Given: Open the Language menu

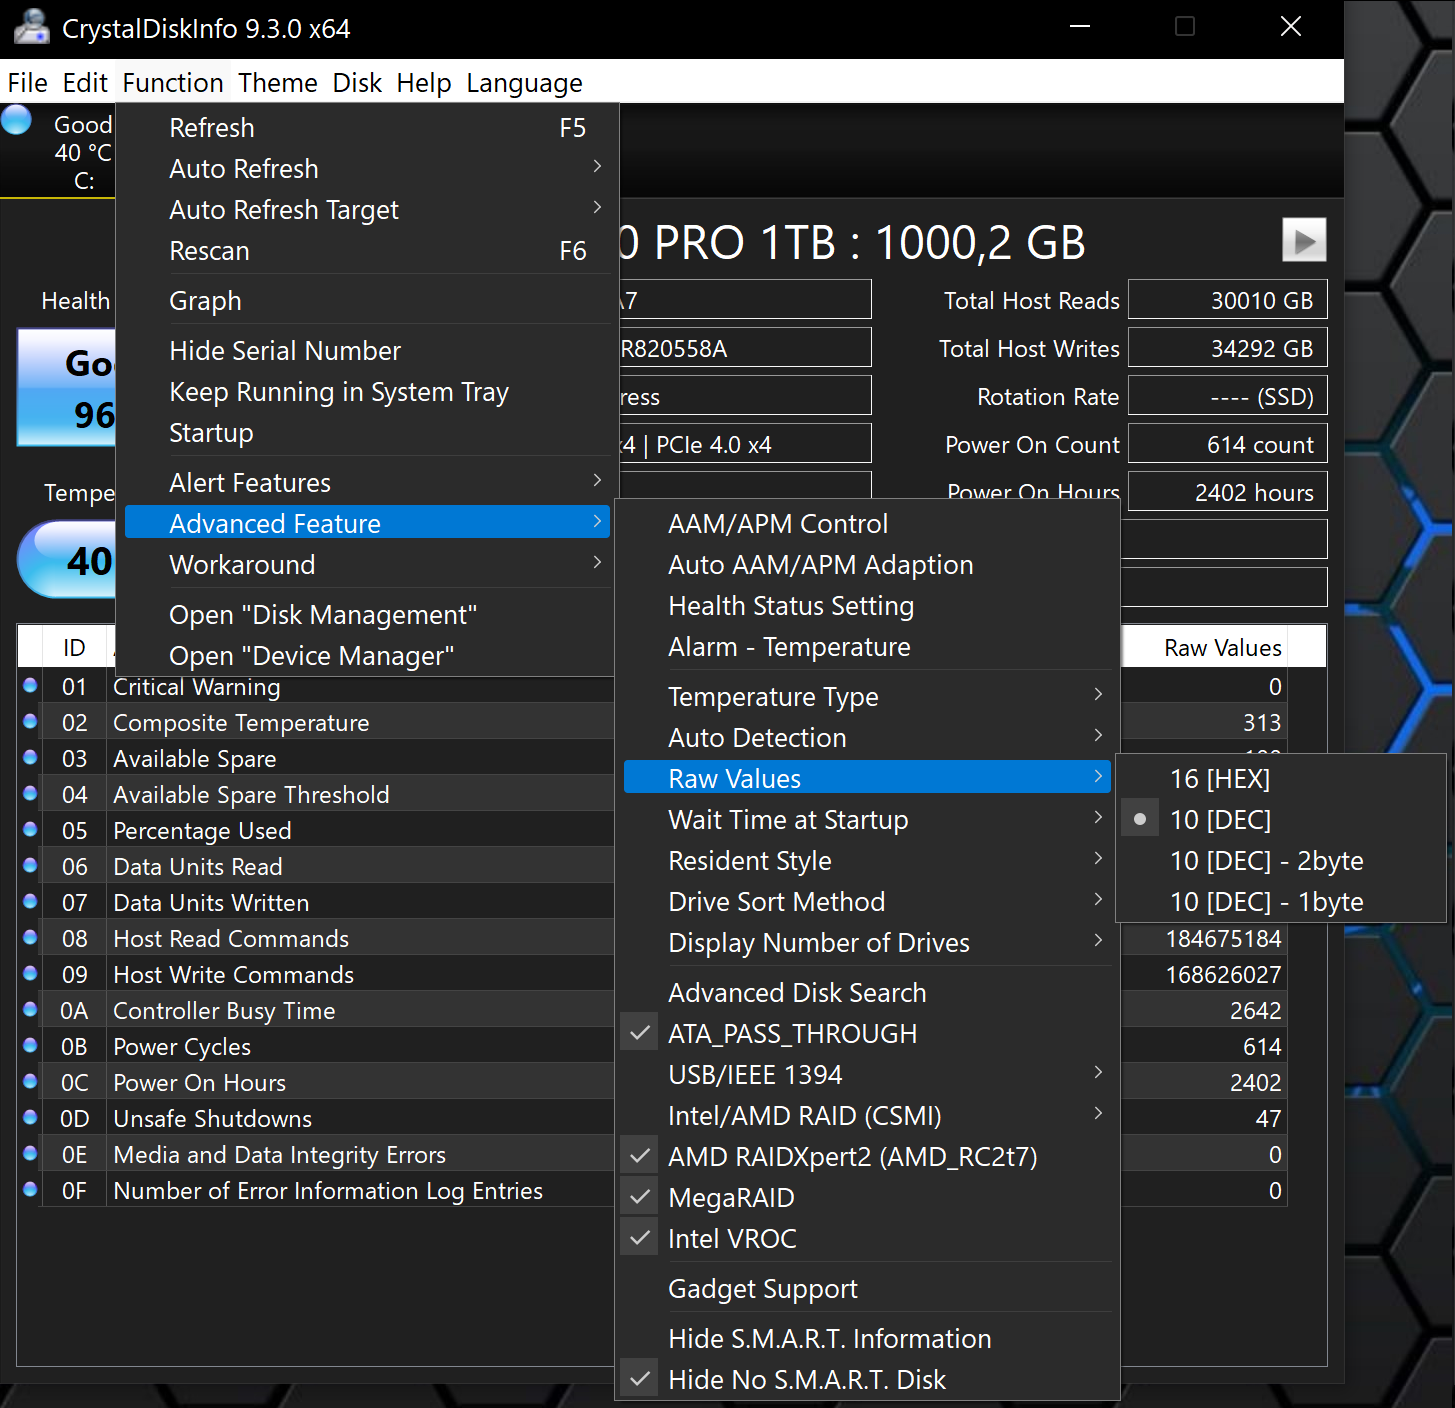Looking at the screenshot, I should click(524, 82).
